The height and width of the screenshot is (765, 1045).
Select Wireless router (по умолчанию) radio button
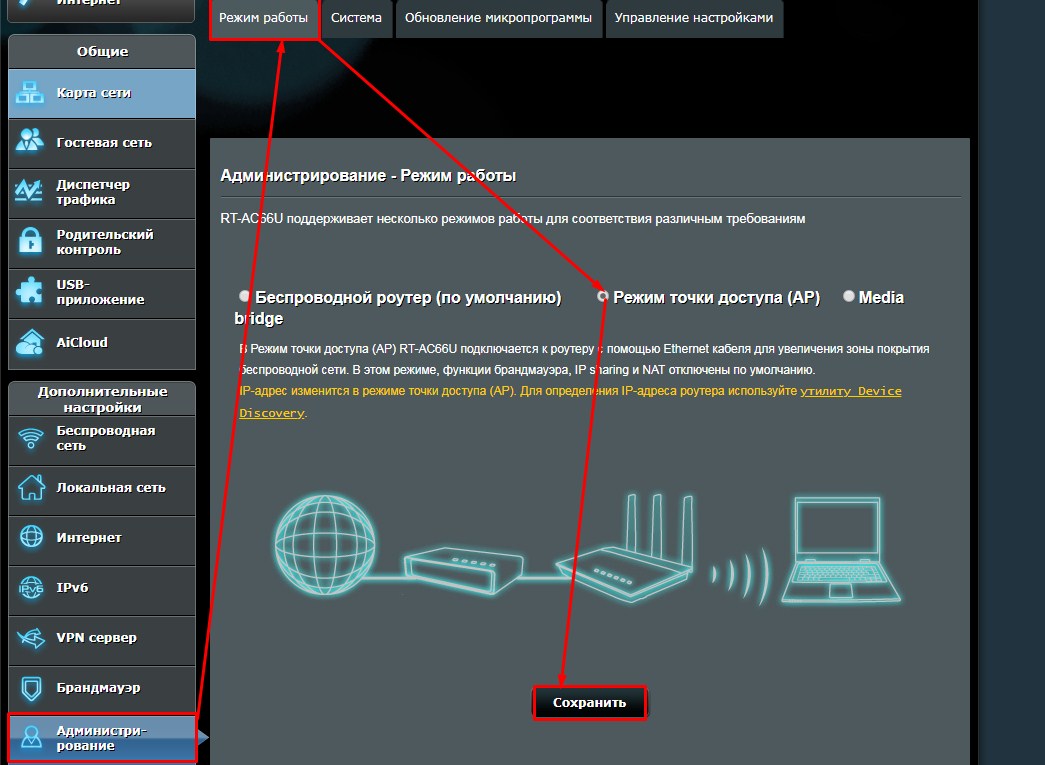click(245, 297)
